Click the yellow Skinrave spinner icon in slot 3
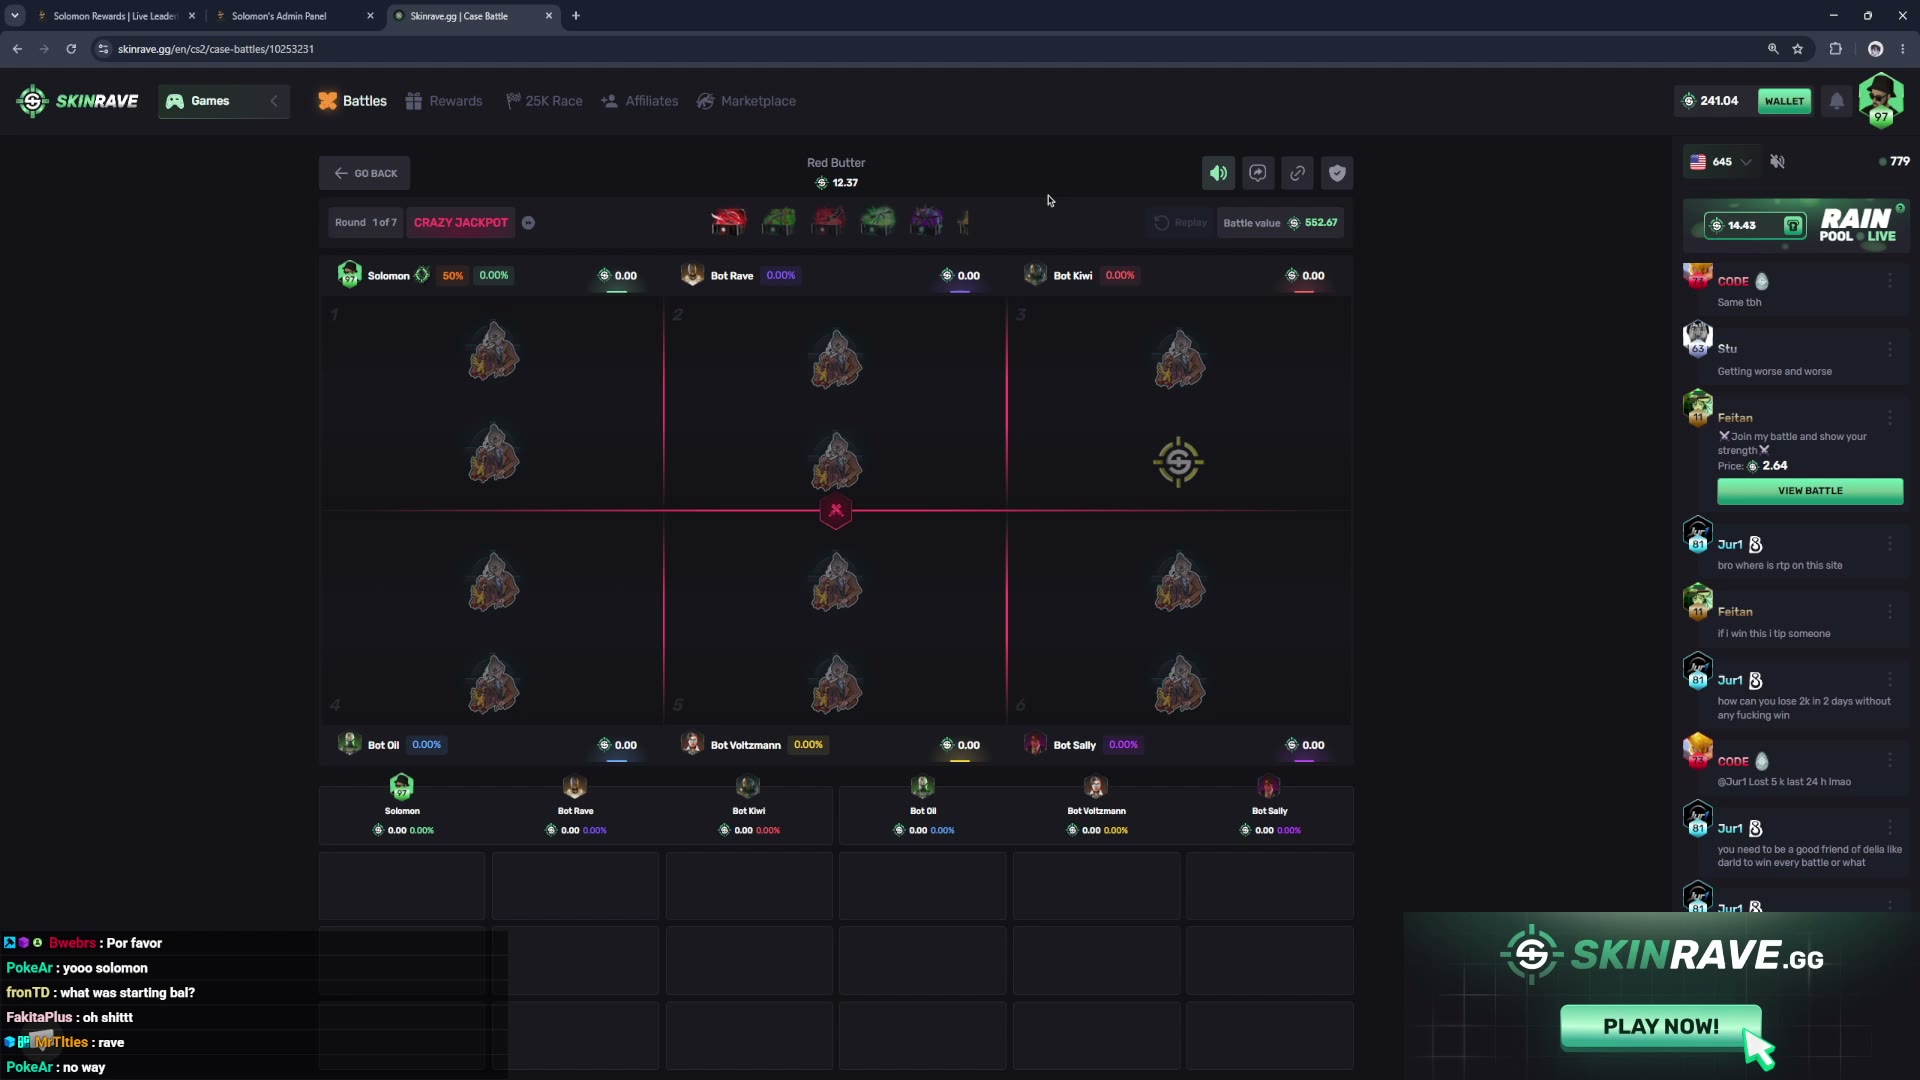 click(x=1178, y=462)
